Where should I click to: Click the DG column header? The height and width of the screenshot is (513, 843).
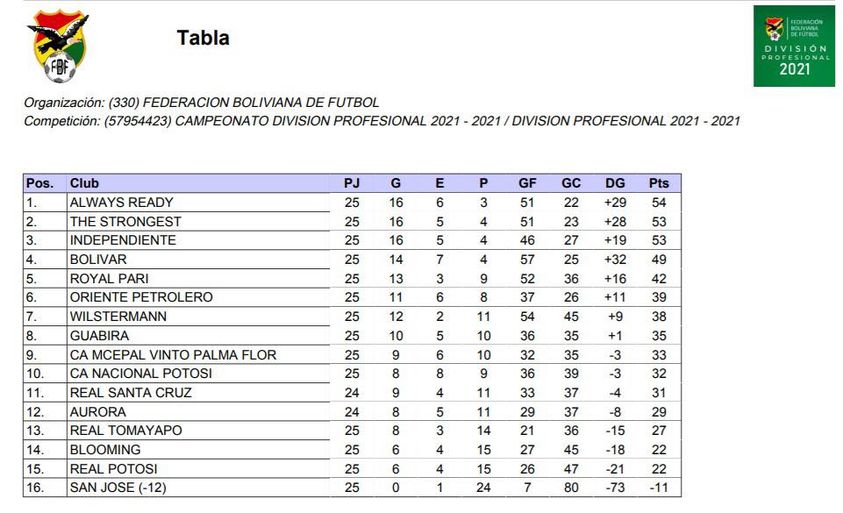[615, 183]
